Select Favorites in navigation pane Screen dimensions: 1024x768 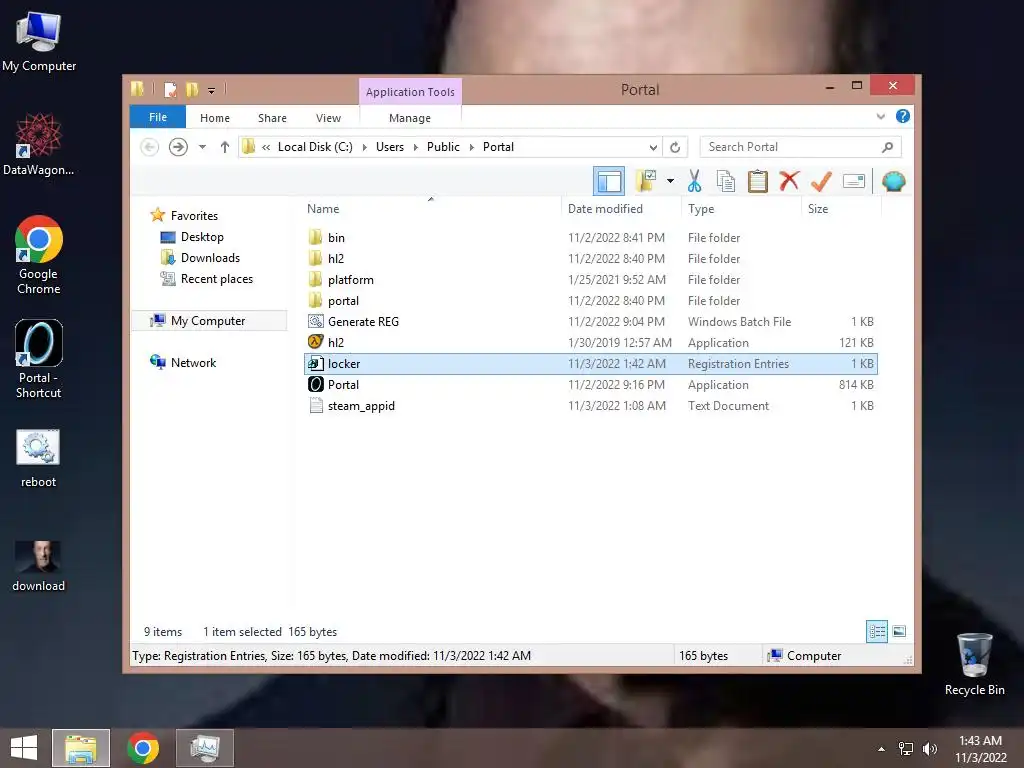tap(194, 216)
